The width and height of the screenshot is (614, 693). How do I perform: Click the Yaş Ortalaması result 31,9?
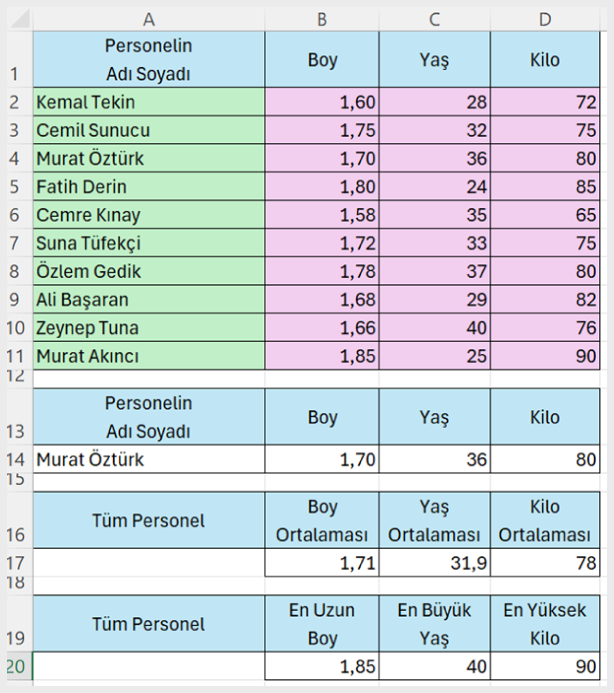tap(435, 563)
